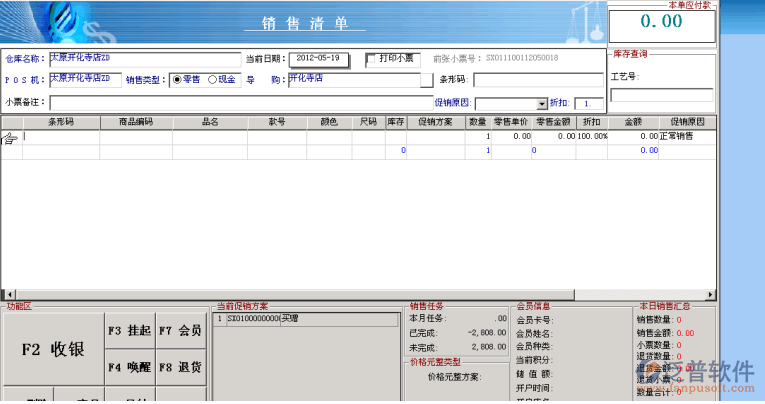Click the F7 会员 member button
Viewport: 765px width, 404px height.
[181, 331]
